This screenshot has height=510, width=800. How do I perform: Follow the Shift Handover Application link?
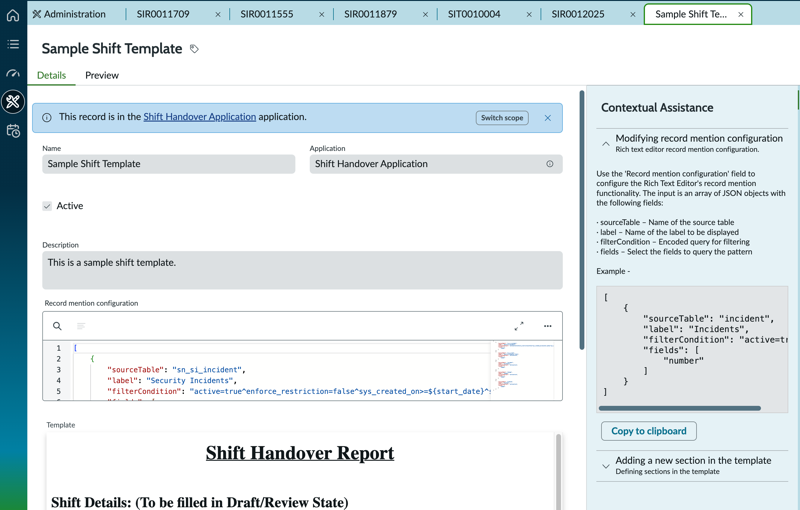point(199,117)
